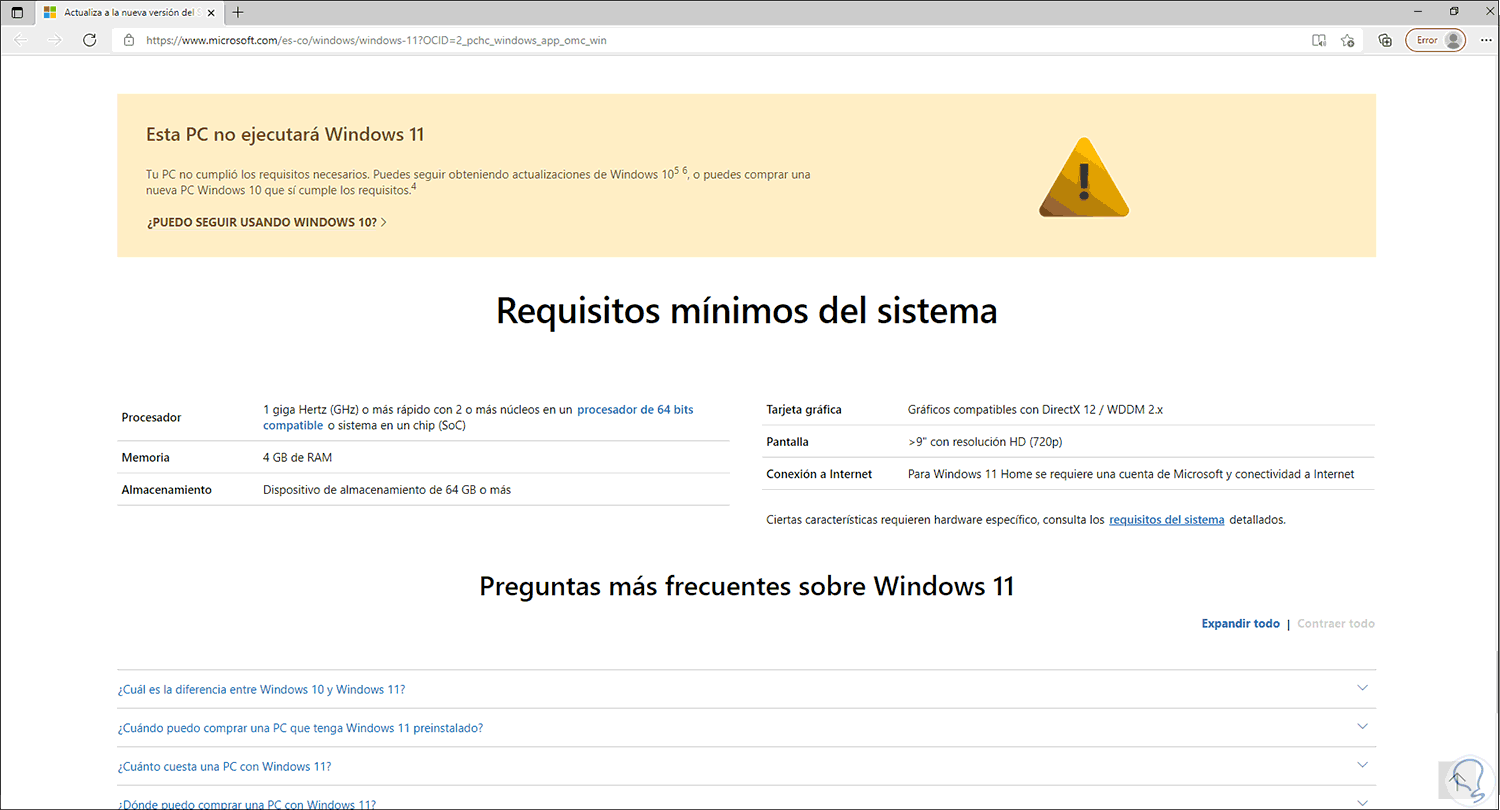Follow the "procesador de 64 bits compatible" link
The height and width of the screenshot is (810, 1500).
click(478, 417)
